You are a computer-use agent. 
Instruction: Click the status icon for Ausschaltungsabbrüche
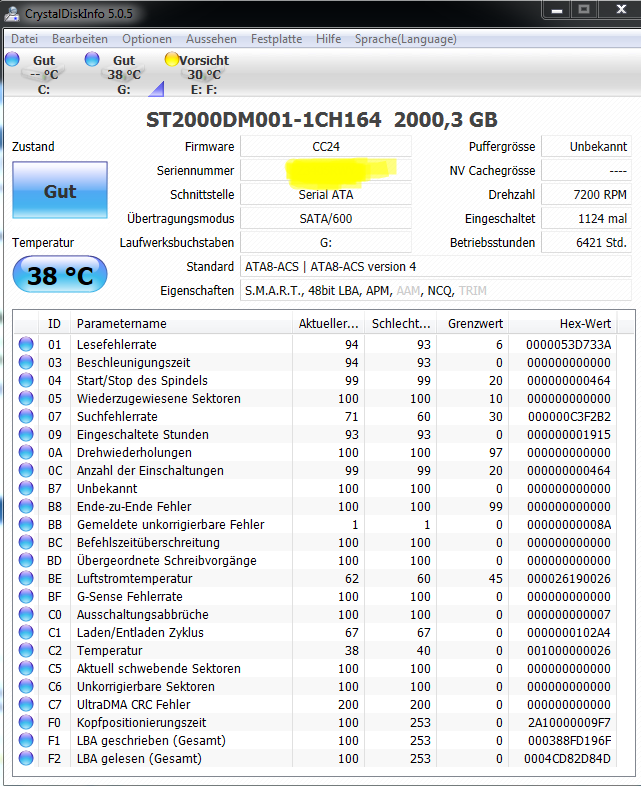pos(26,615)
